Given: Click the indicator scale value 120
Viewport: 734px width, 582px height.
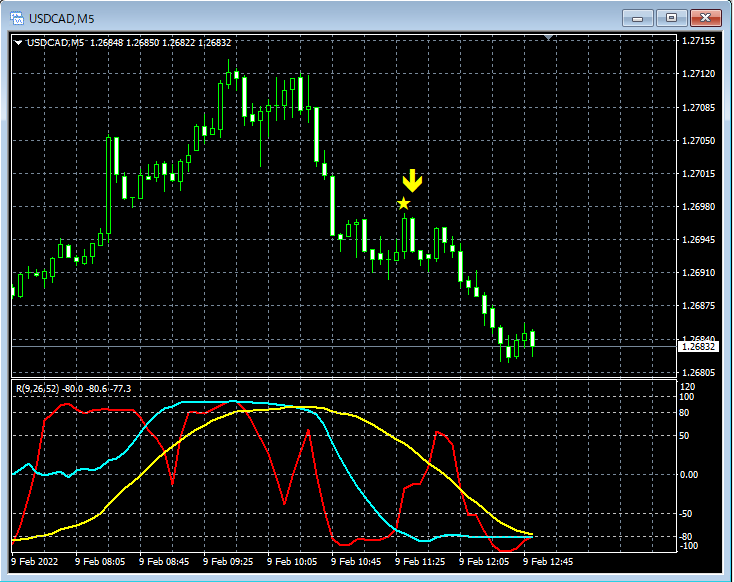Looking at the screenshot, I should (x=687, y=387).
